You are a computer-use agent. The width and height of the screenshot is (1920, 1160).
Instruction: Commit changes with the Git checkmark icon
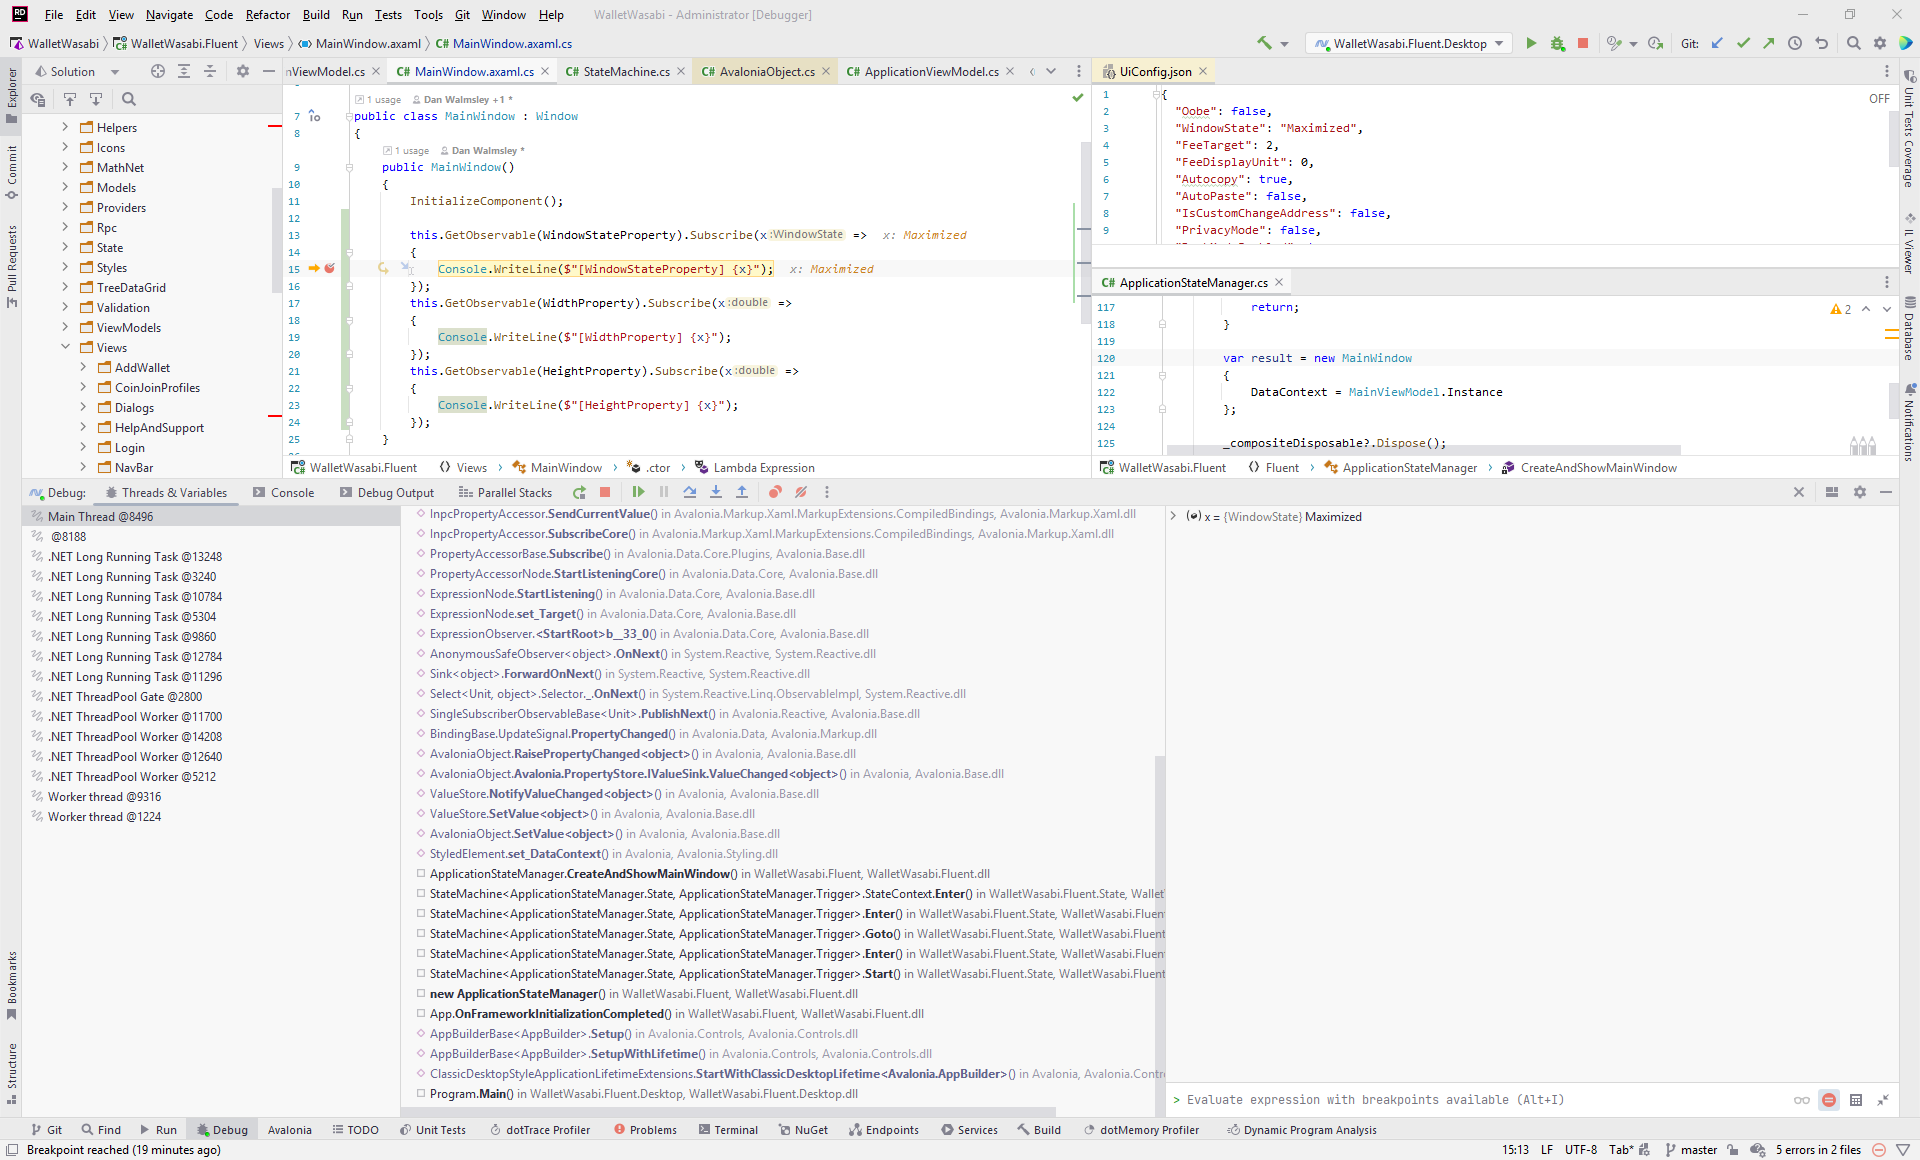1743,43
